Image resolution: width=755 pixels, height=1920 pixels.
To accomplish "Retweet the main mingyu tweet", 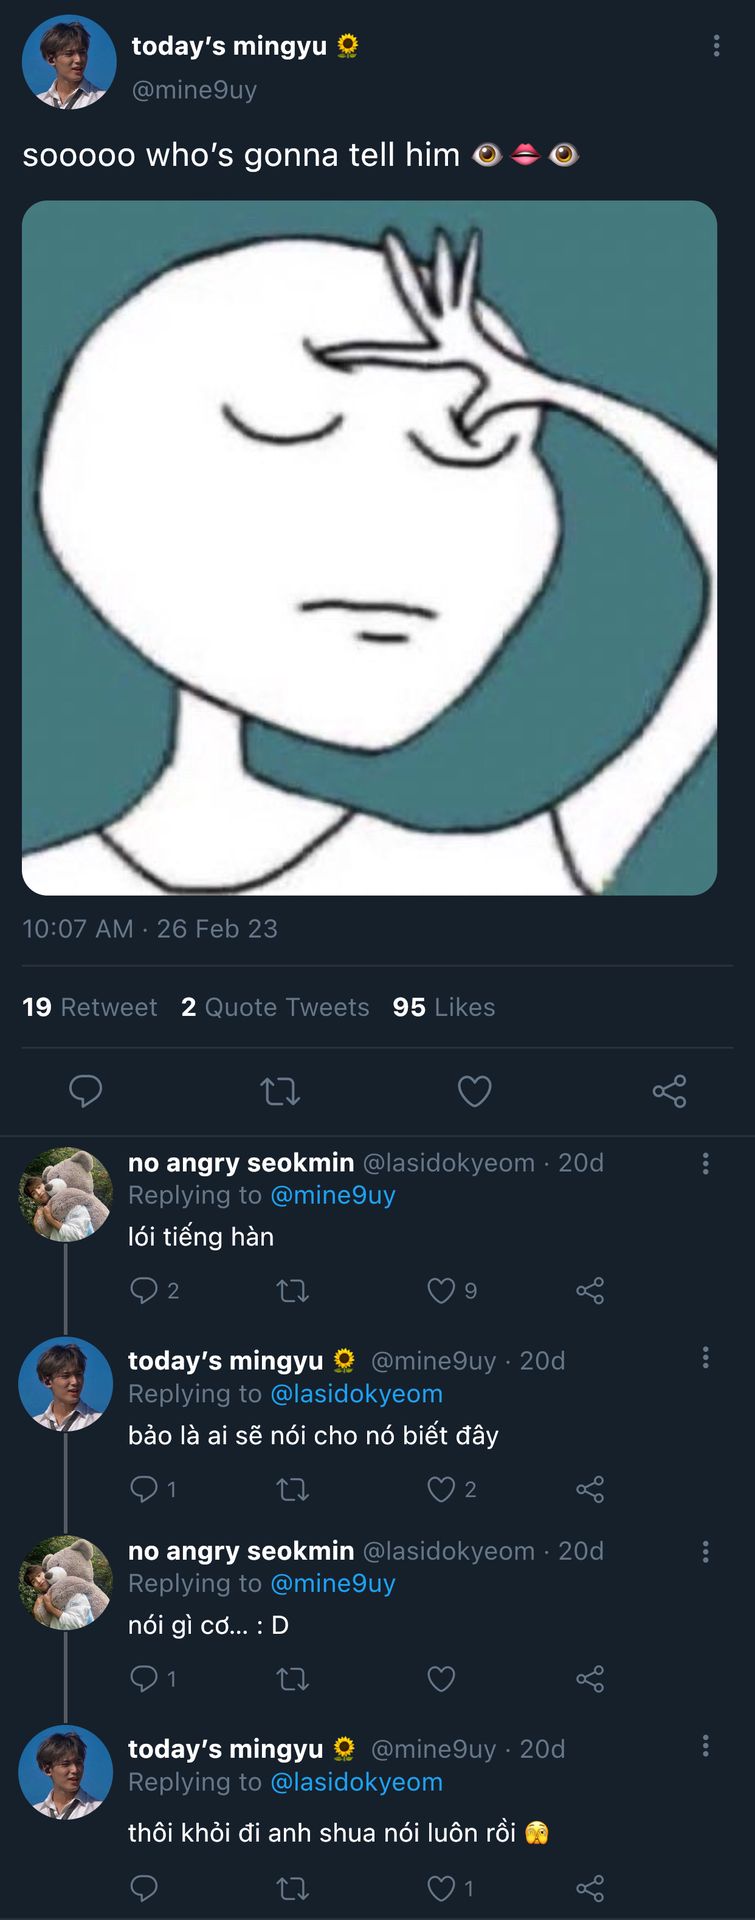I will 280,1091.
